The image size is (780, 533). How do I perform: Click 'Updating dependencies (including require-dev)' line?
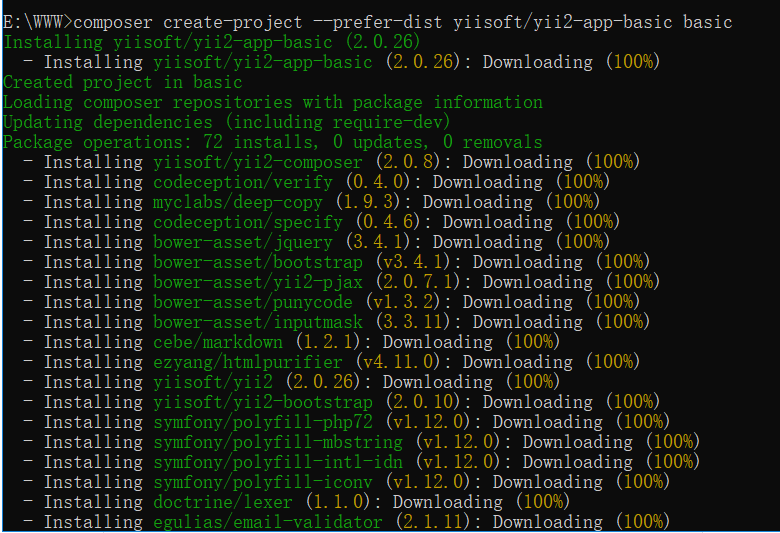[x=227, y=122]
